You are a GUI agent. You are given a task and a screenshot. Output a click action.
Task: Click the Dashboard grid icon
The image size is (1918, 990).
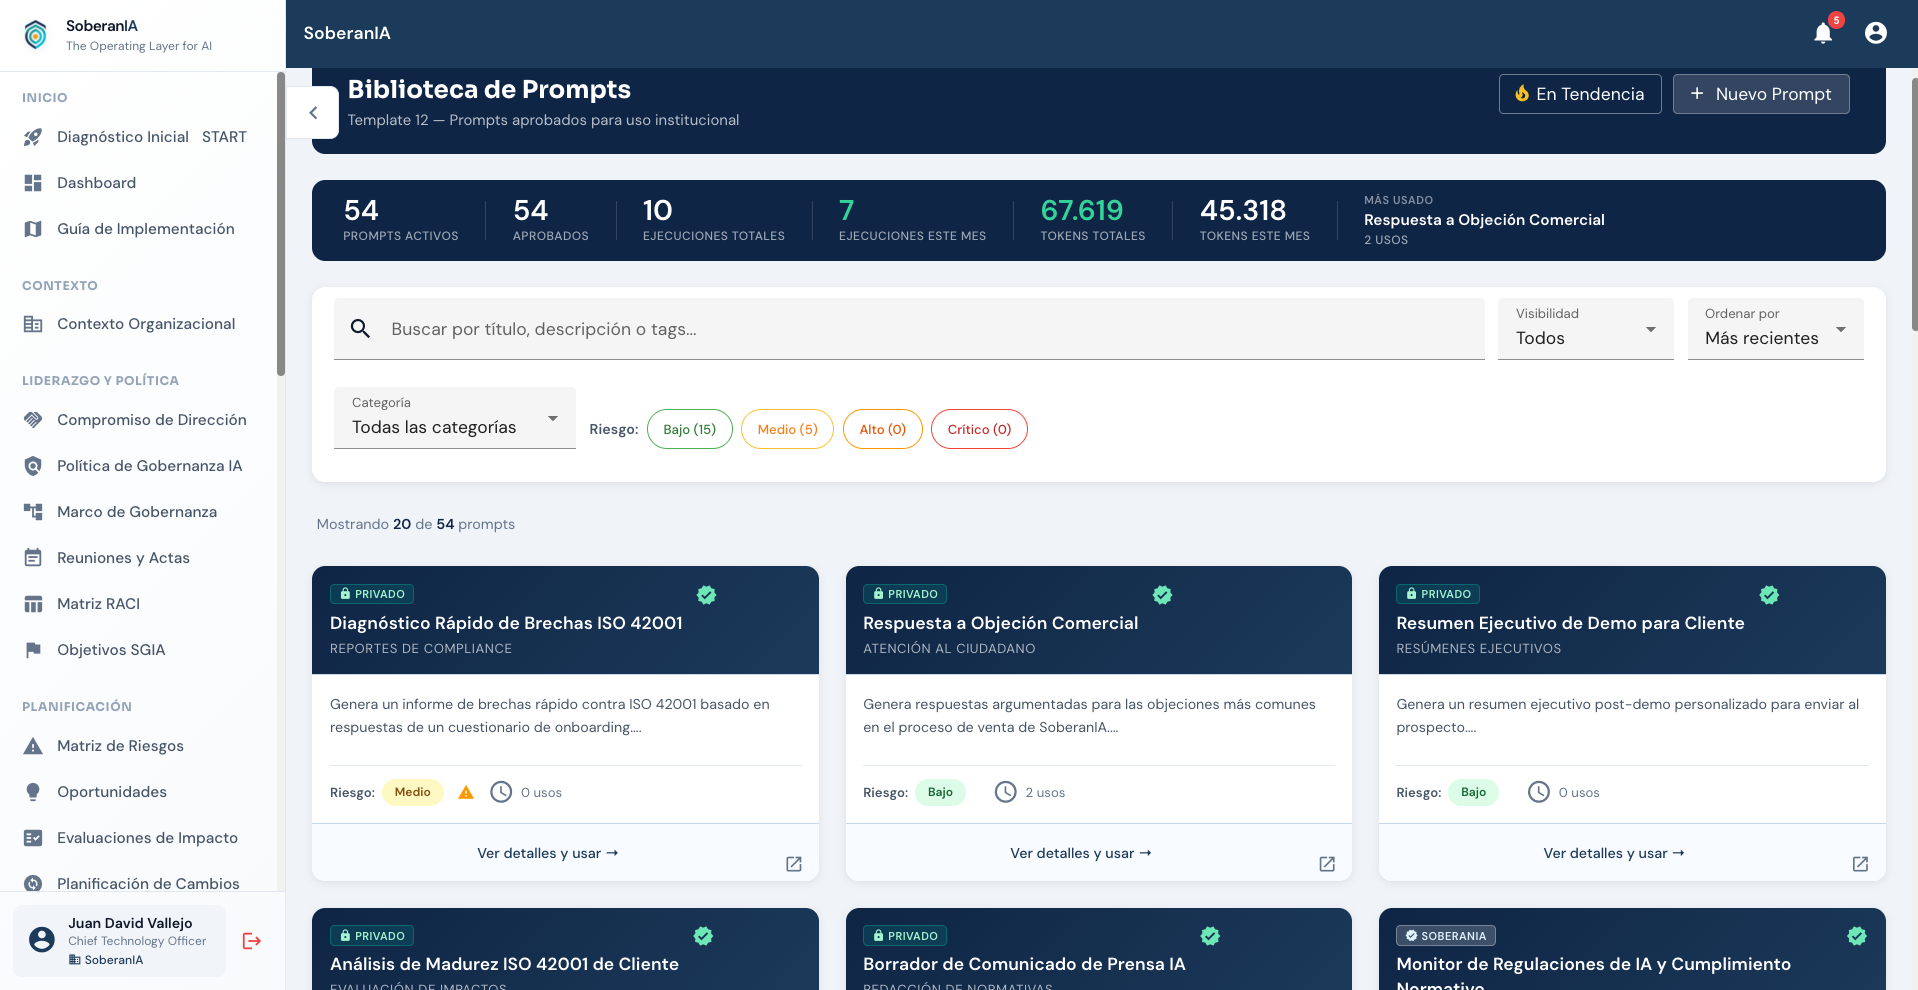click(x=33, y=183)
